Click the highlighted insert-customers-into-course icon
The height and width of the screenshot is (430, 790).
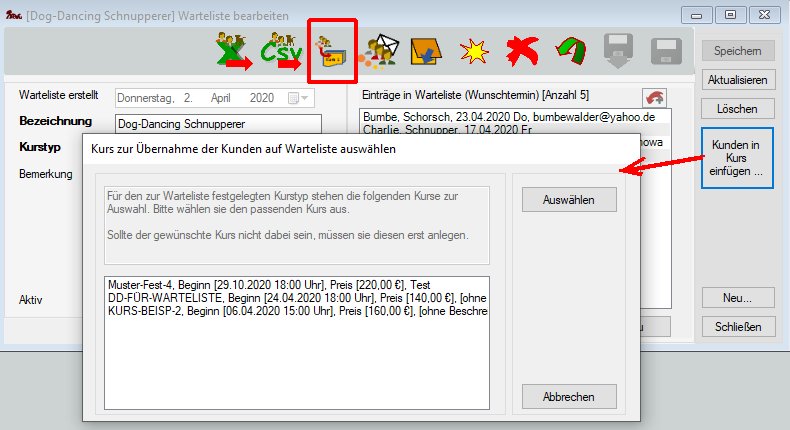coord(332,51)
